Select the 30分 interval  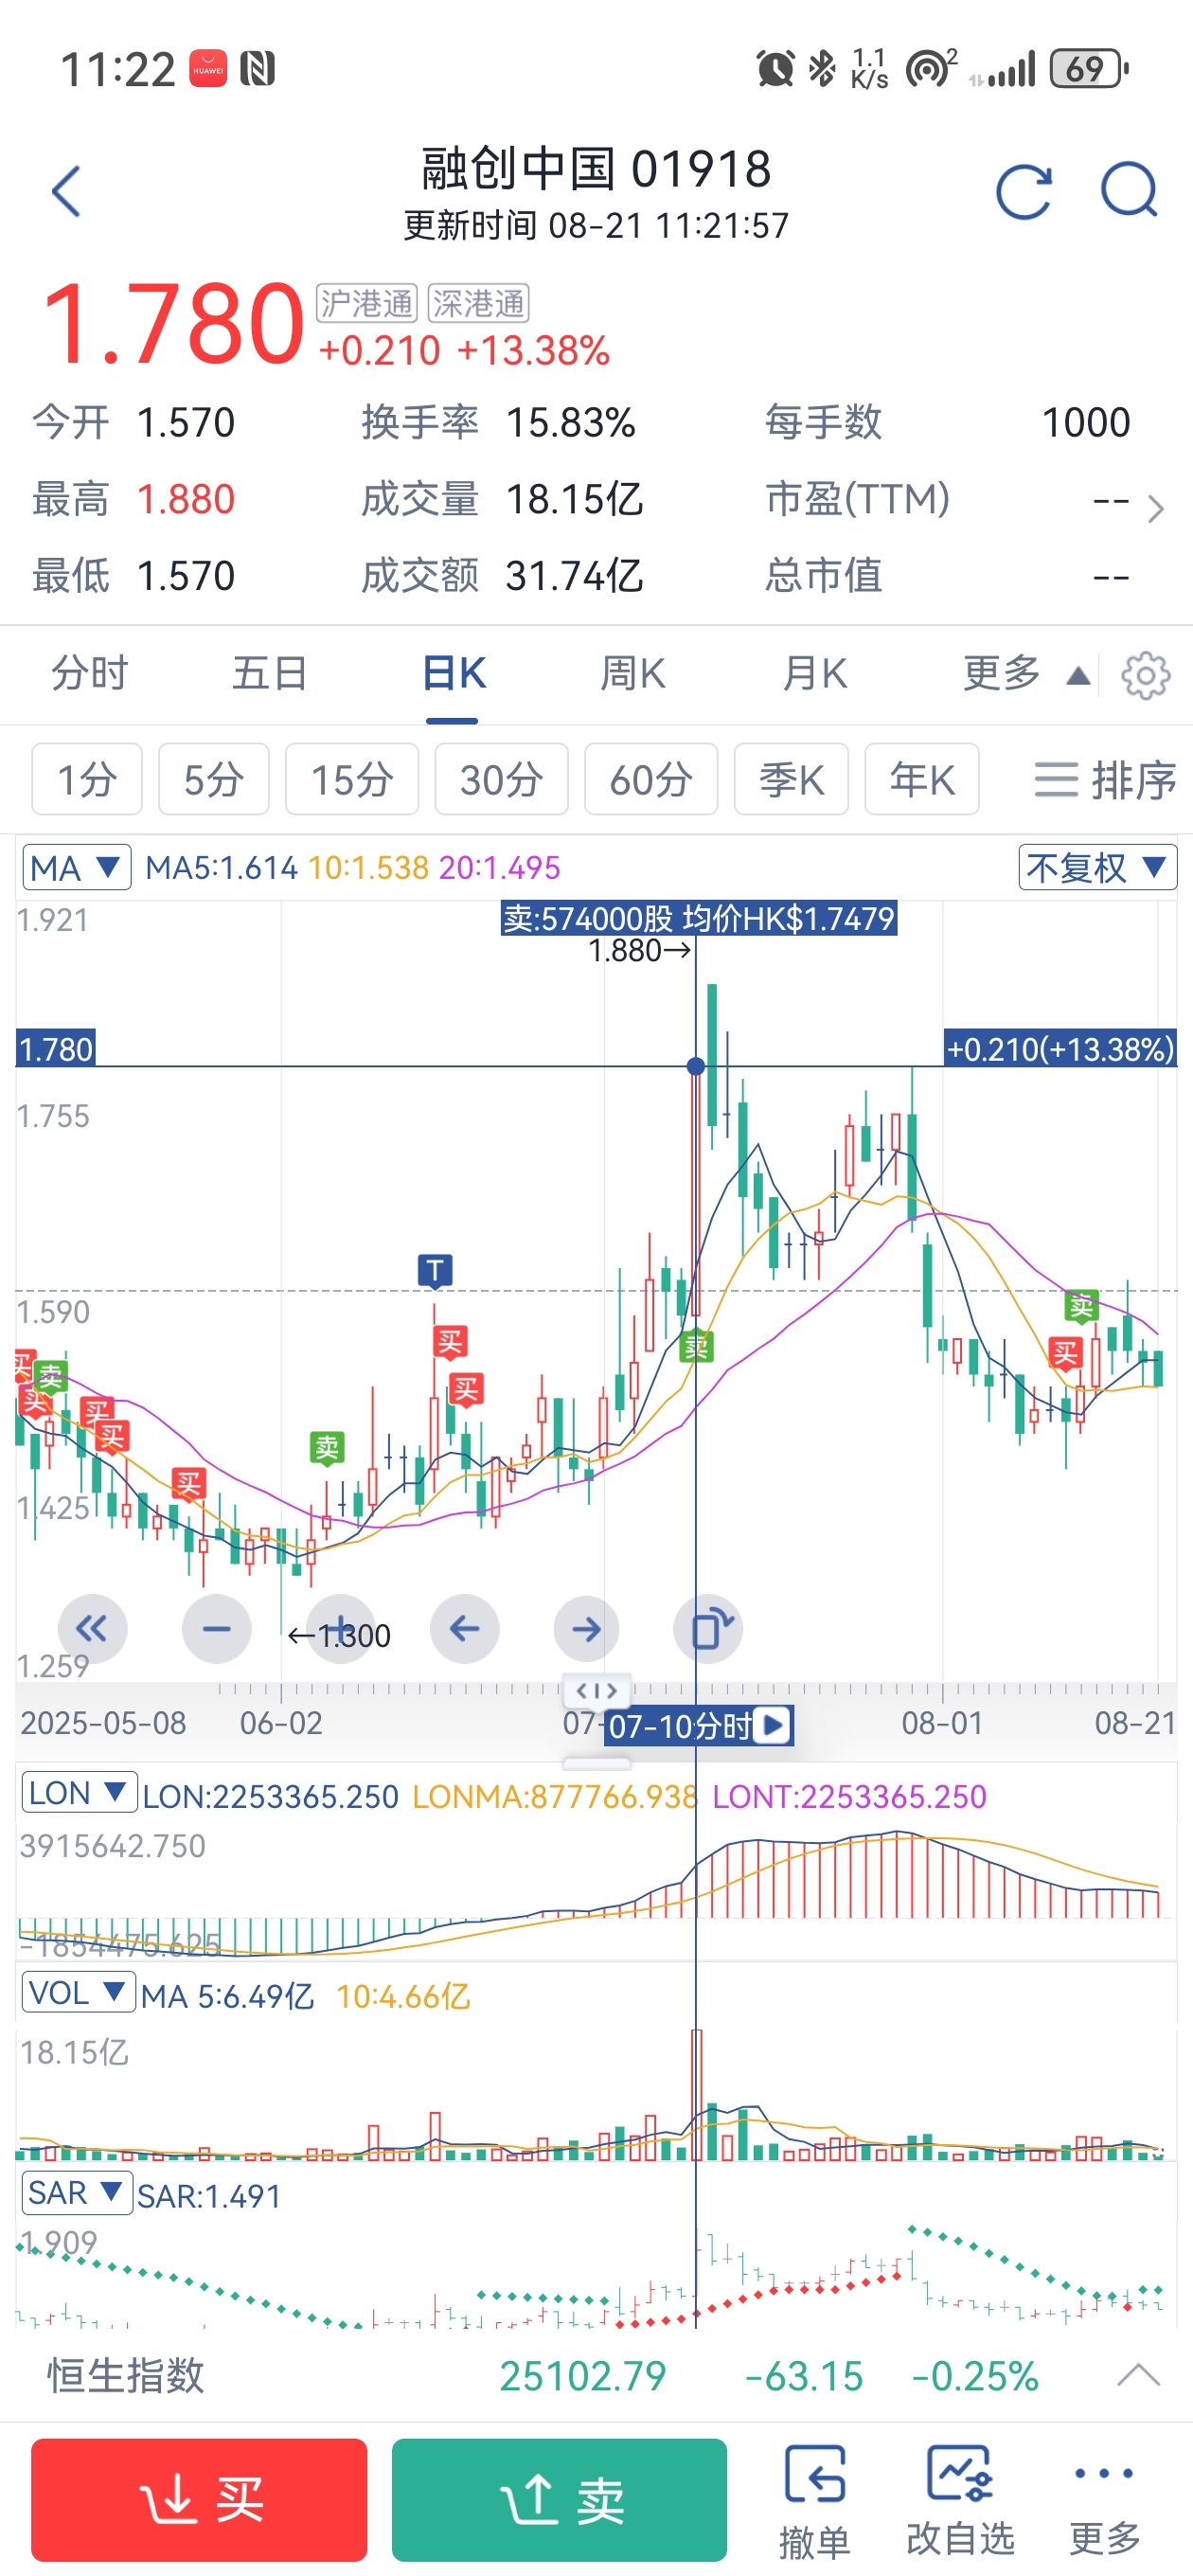(502, 779)
